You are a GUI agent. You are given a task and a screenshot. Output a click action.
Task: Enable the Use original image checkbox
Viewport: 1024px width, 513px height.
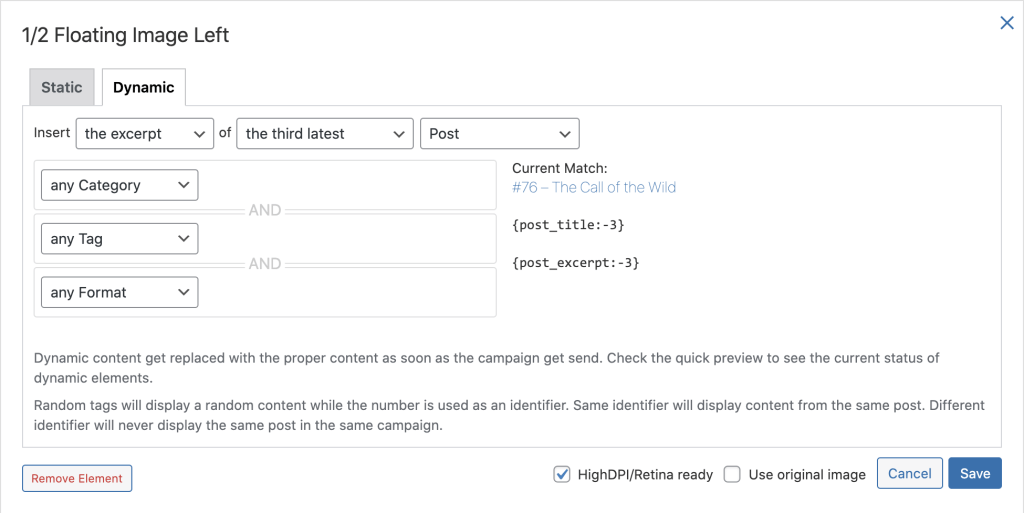pos(732,474)
